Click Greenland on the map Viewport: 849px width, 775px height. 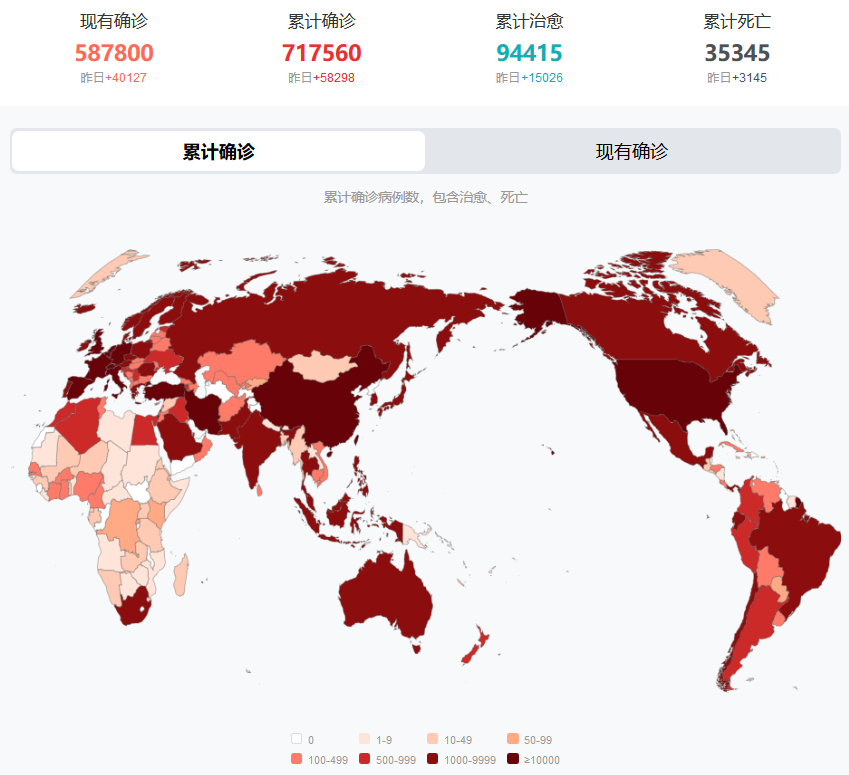pos(725,278)
